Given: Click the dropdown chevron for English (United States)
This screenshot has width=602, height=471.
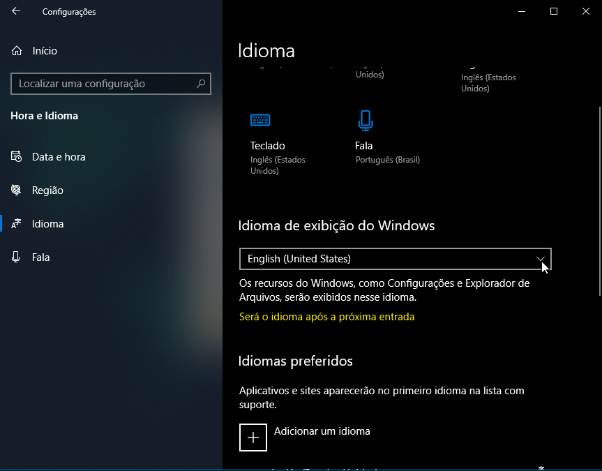Looking at the screenshot, I should coord(540,259).
